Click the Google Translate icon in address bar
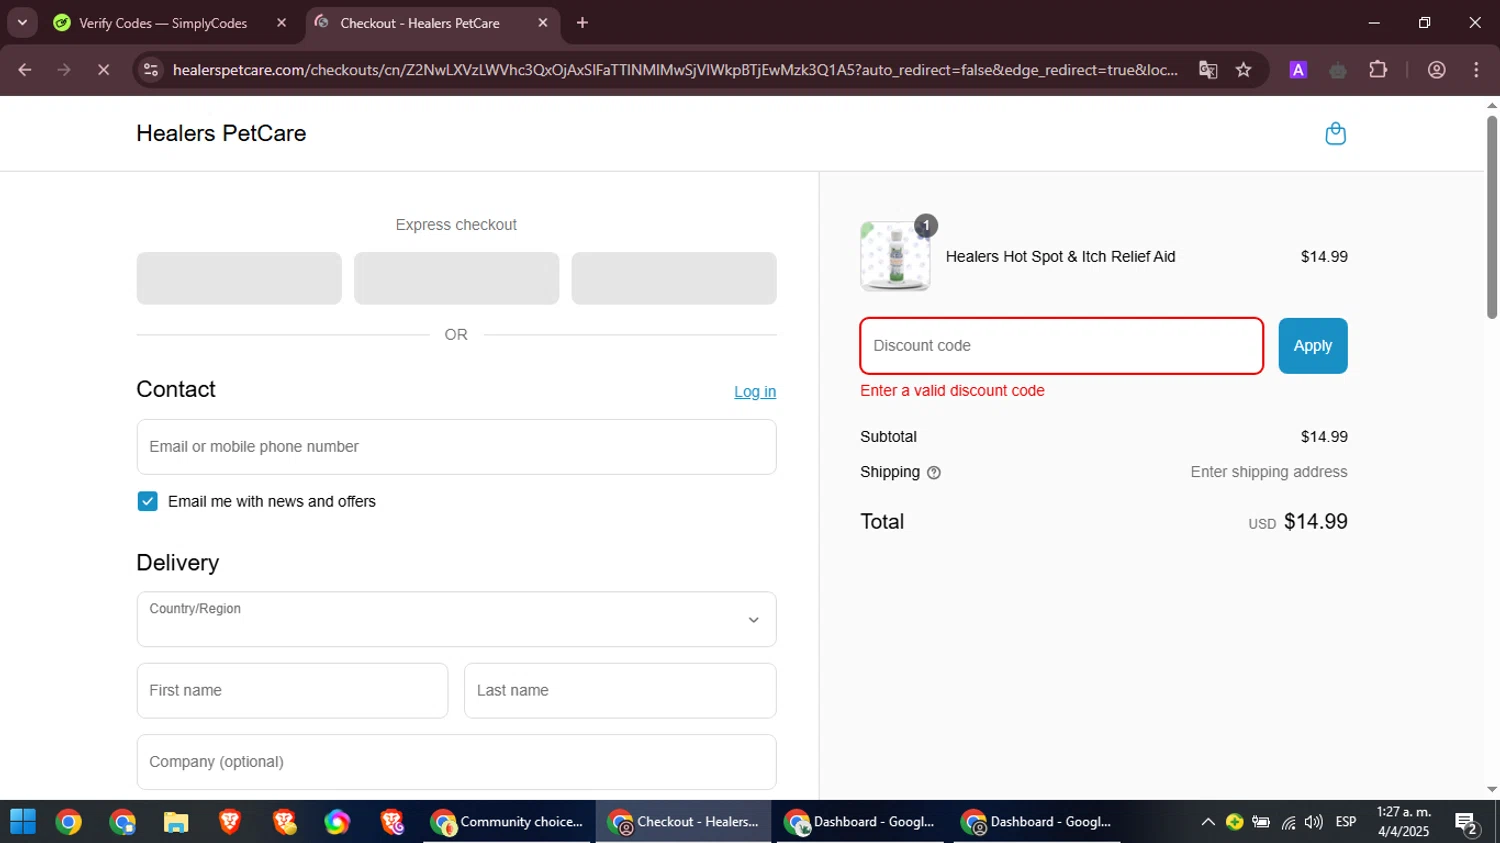 click(1208, 70)
